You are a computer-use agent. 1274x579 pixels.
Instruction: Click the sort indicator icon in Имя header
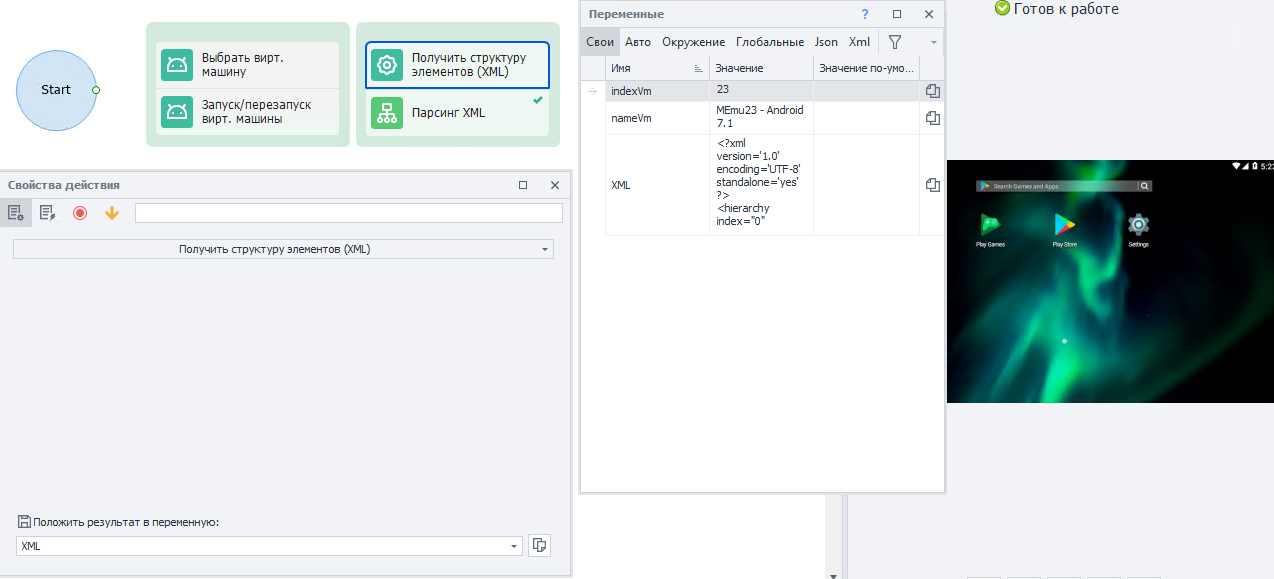point(699,69)
